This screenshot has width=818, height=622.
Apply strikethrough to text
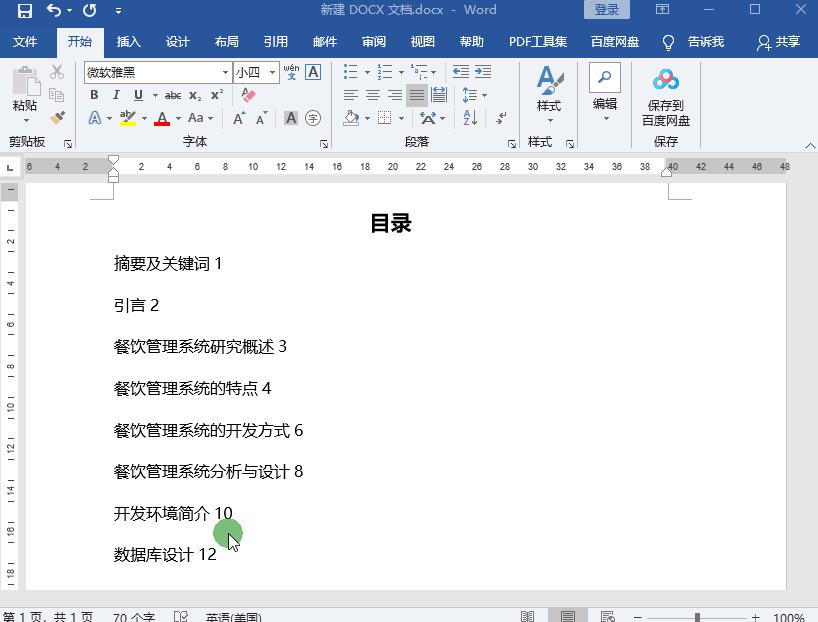point(174,94)
